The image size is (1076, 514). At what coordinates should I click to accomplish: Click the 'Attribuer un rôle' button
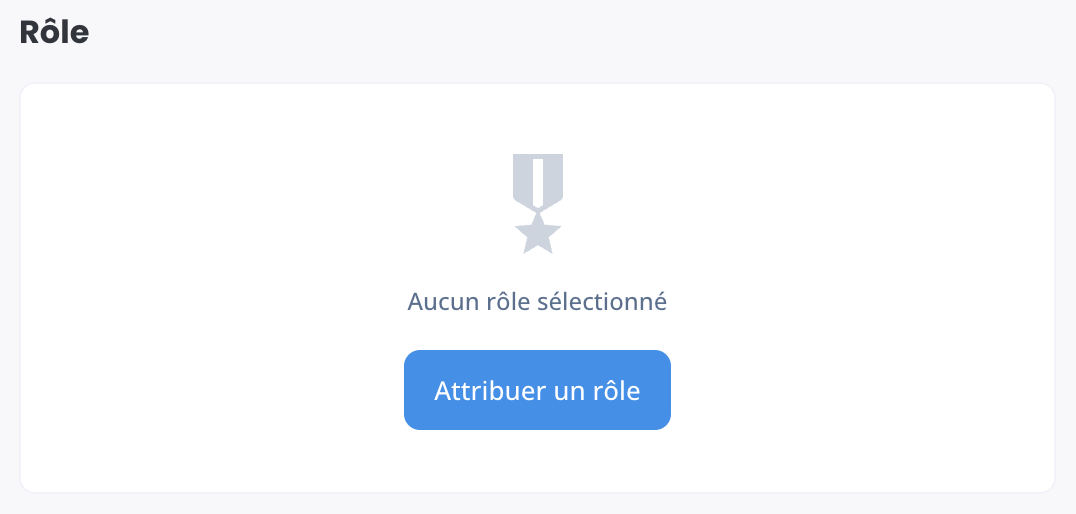click(x=537, y=390)
